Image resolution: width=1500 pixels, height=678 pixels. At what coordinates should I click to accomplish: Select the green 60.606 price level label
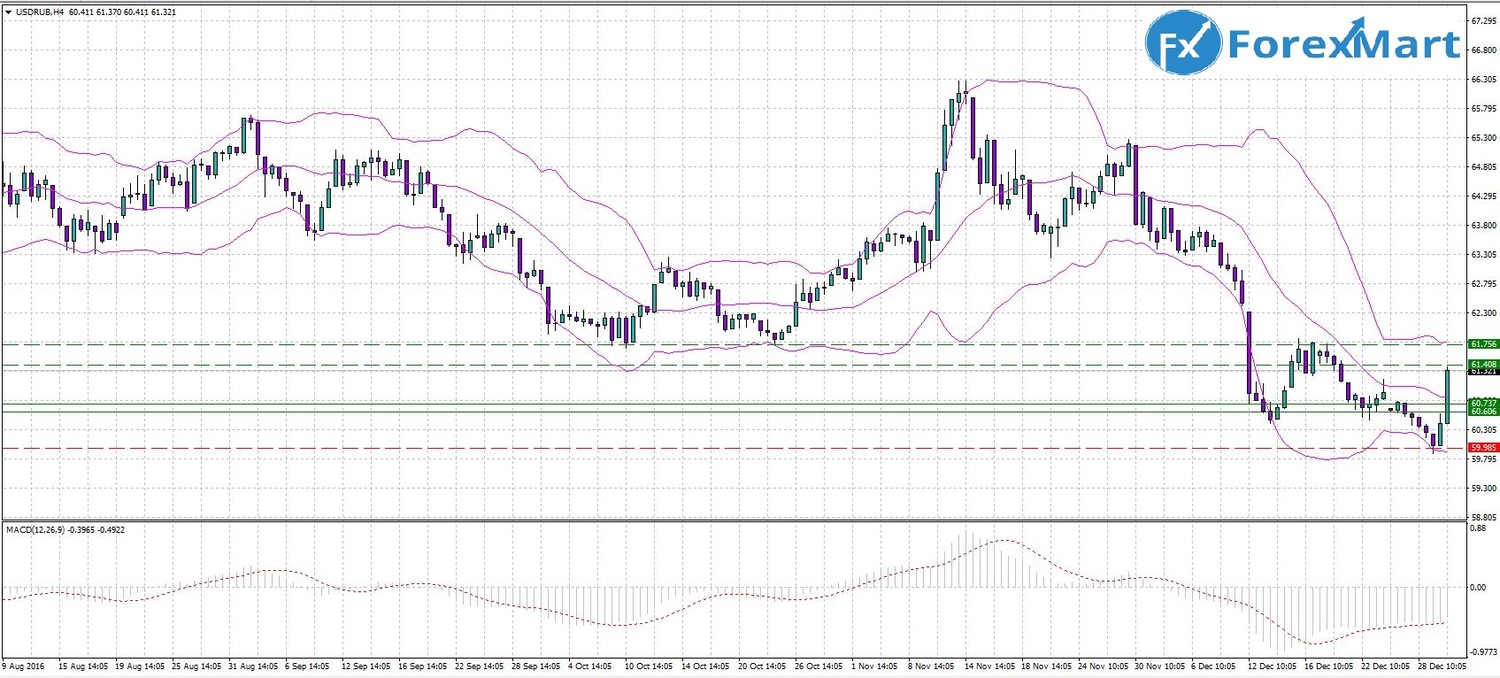tap(1482, 411)
